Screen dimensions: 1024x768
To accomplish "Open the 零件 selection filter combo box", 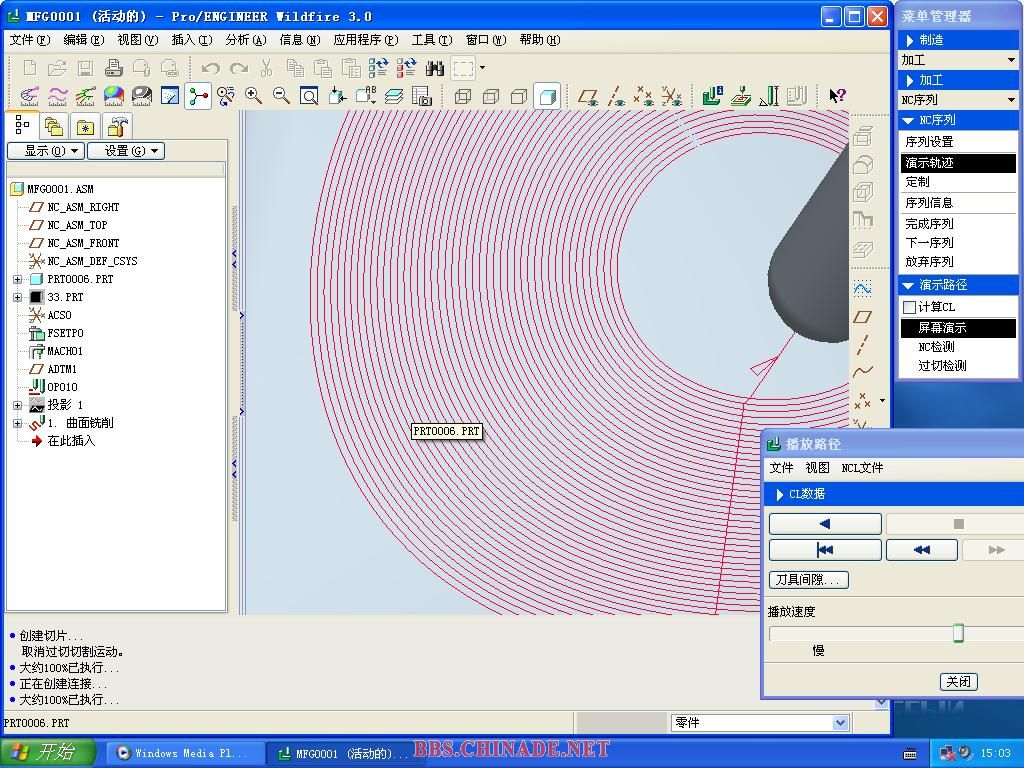I will coord(760,723).
